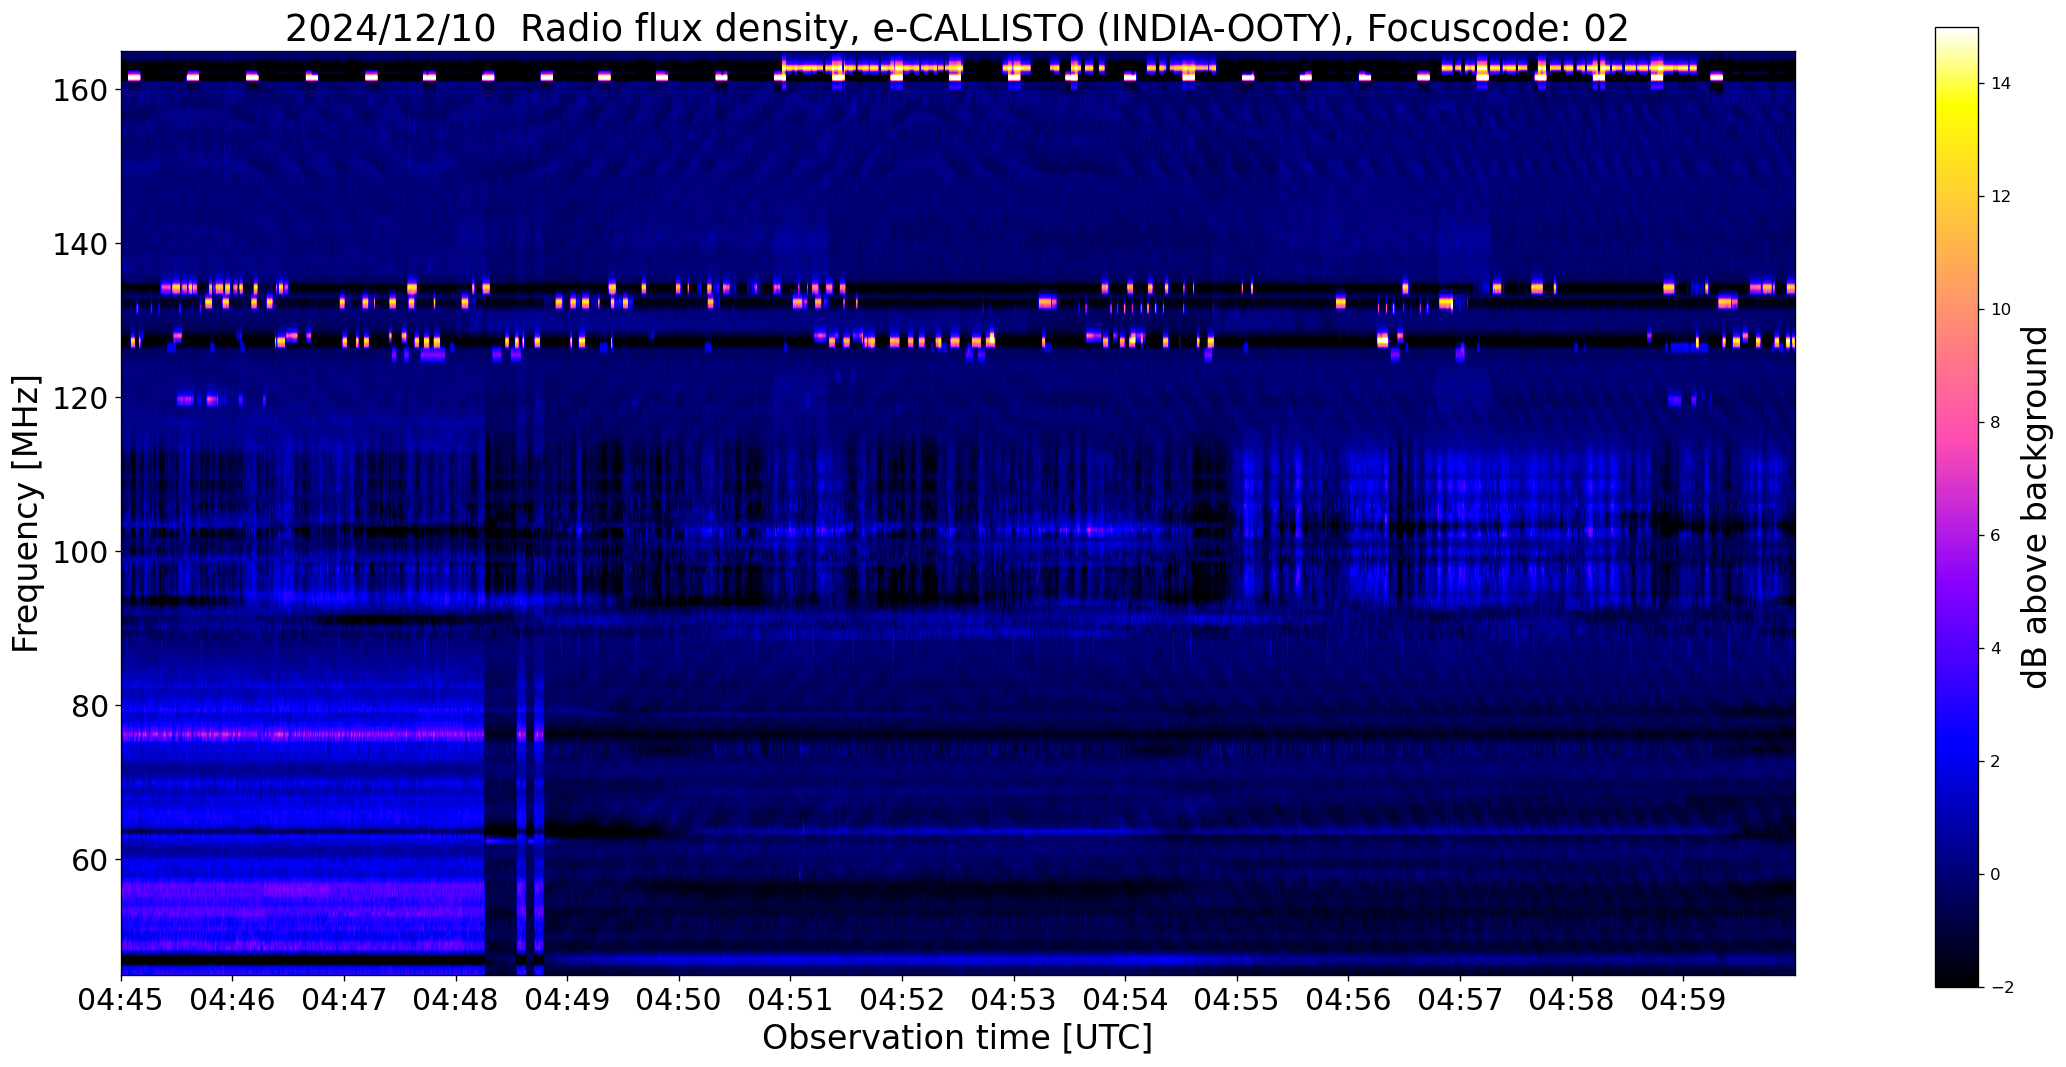2066x1067 pixels.
Task: Click the 04:45 time tick label
Action: 121,1000
